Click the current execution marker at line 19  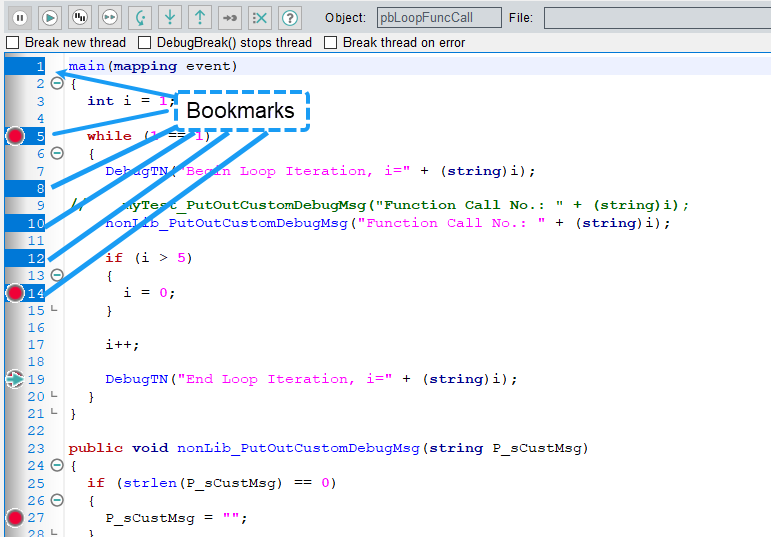(15, 379)
